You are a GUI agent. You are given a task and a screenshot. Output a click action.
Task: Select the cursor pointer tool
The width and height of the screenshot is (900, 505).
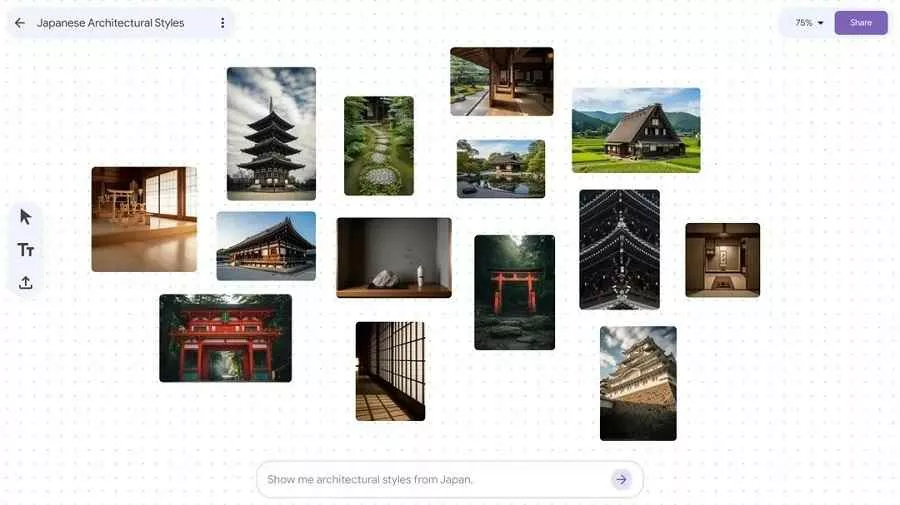tap(26, 217)
